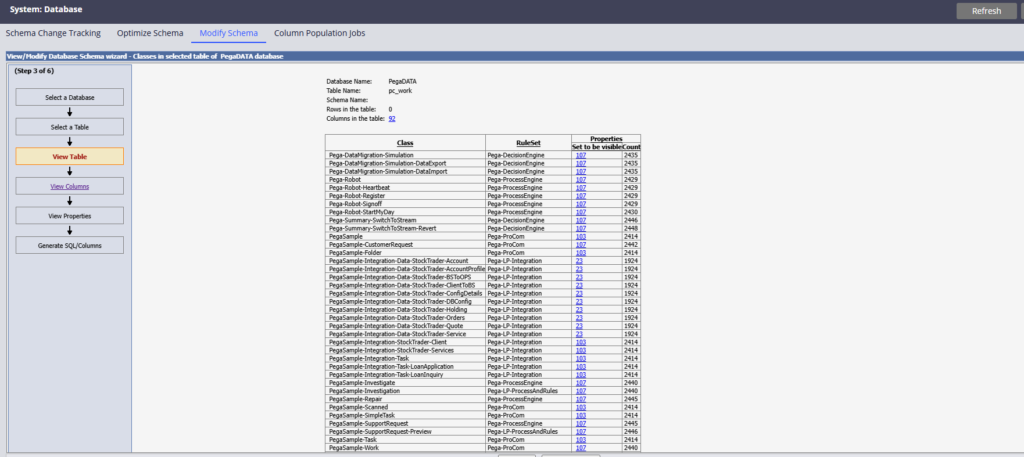Click the Set to be visible header

coord(597,147)
